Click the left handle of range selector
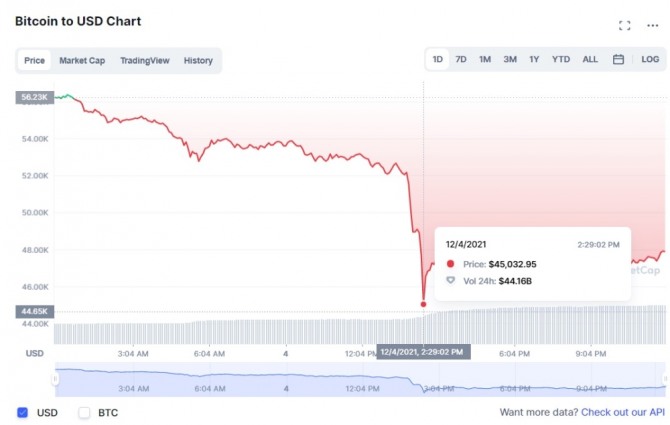 coord(55,379)
